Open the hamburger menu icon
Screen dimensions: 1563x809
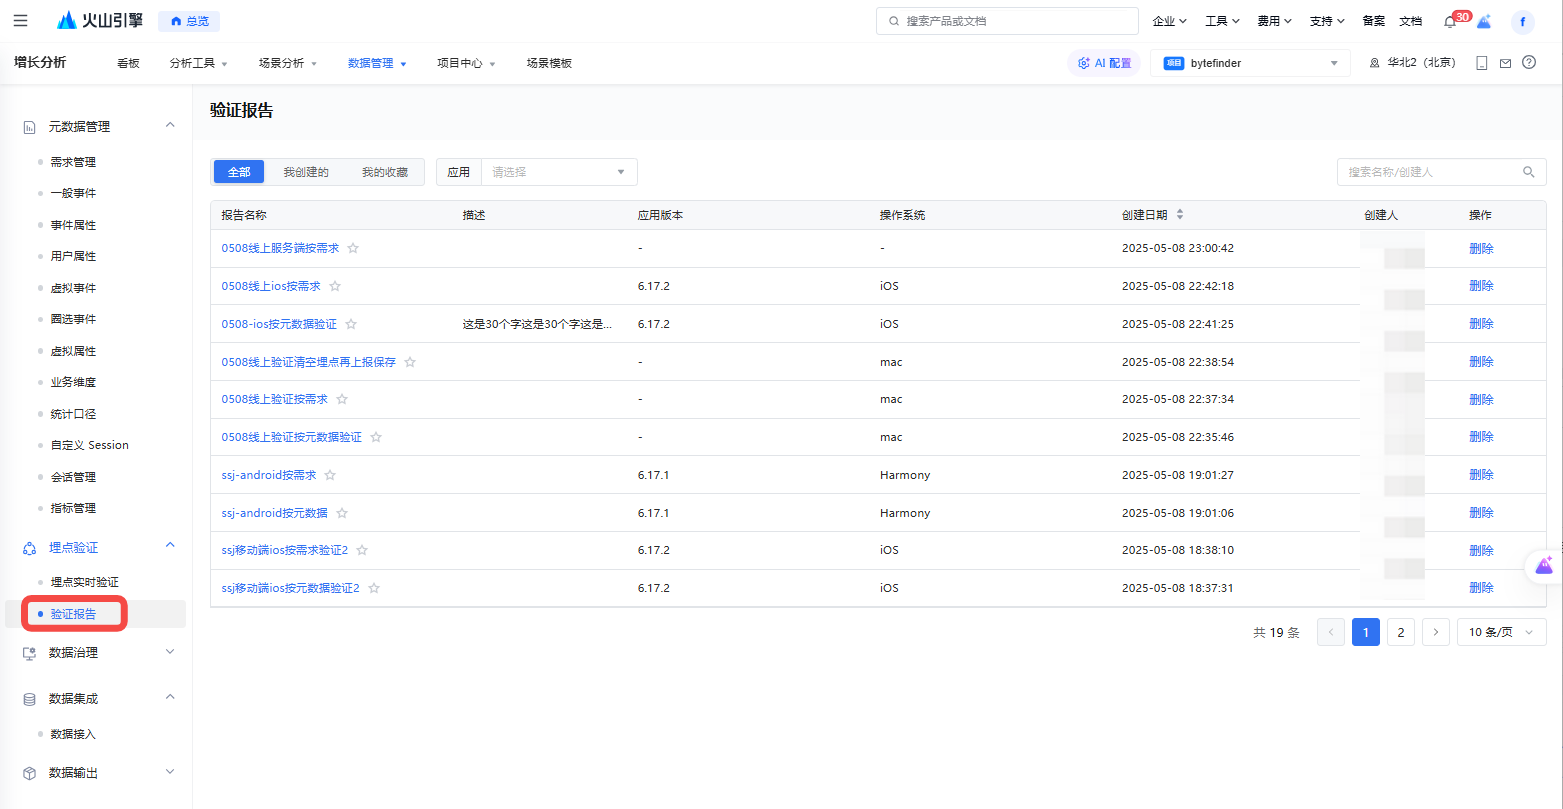[20, 21]
